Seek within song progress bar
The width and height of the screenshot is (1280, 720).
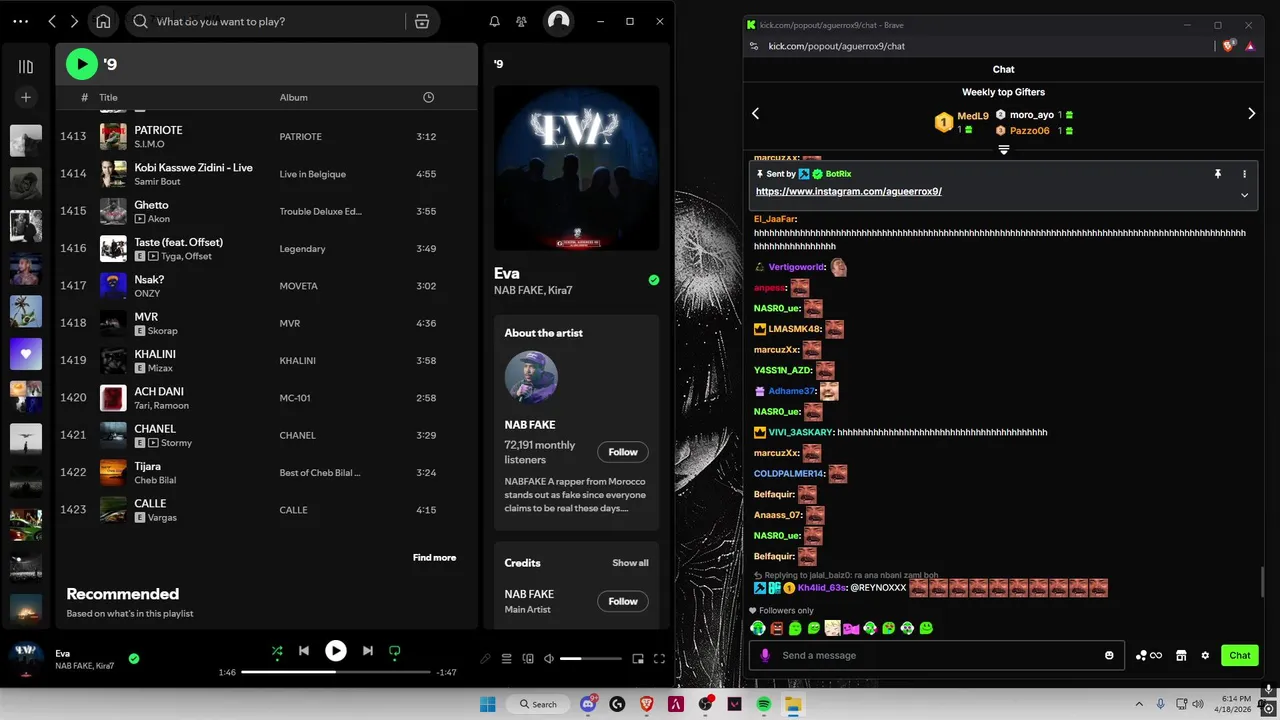tap(336, 672)
